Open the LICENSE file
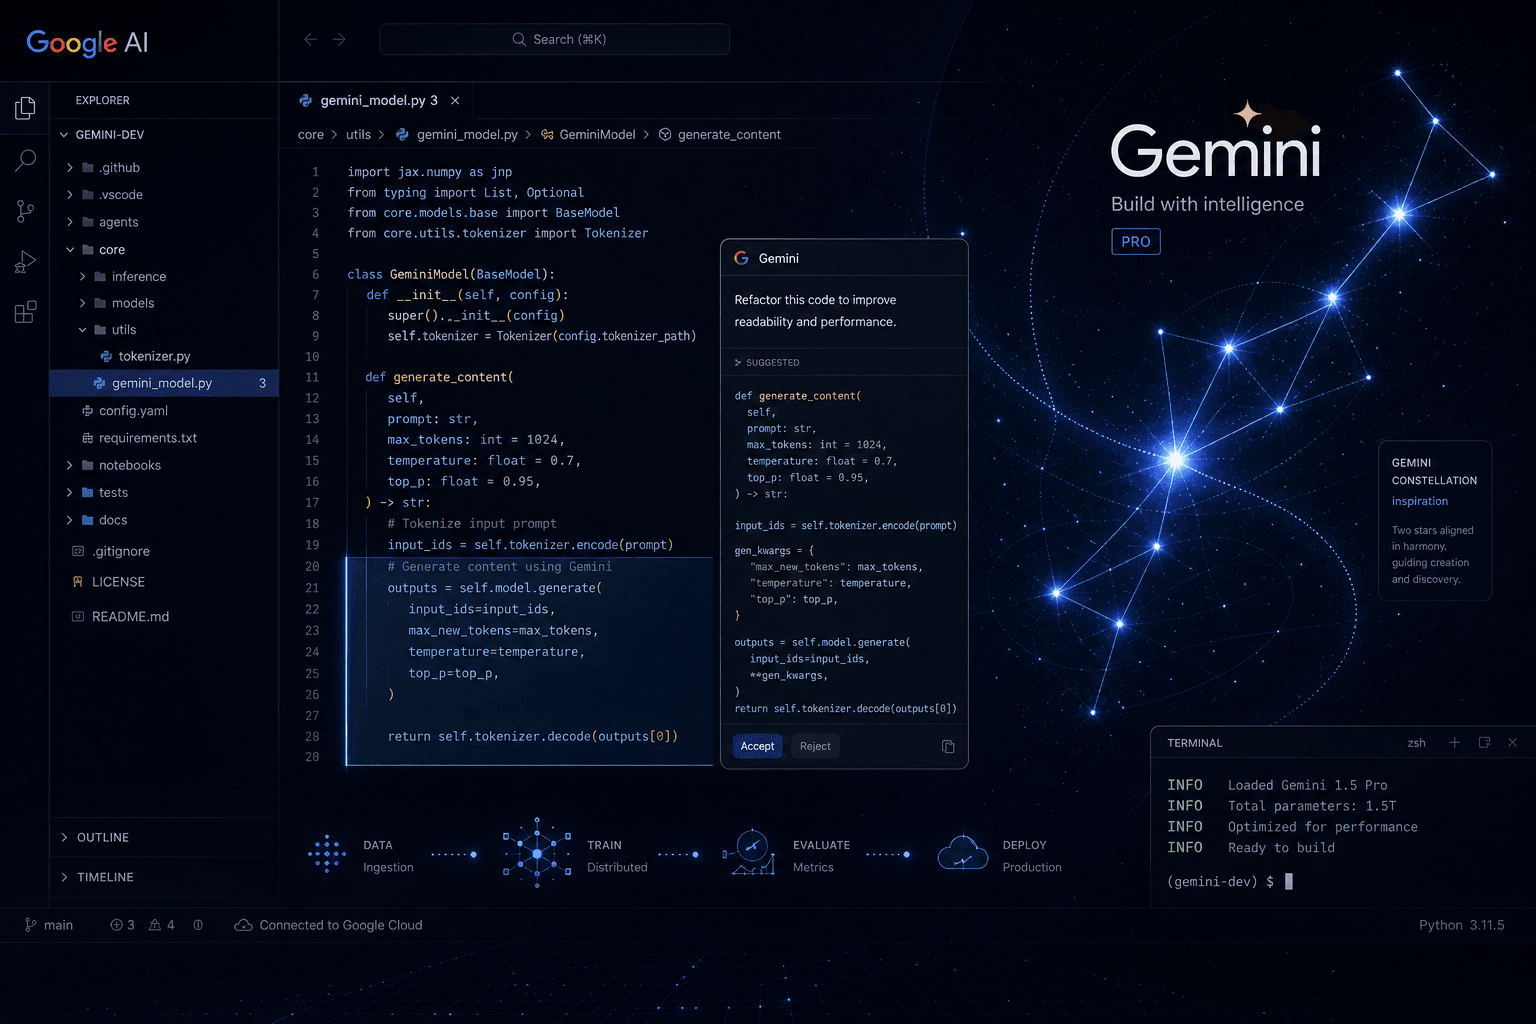The image size is (1536, 1024). coord(109,582)
